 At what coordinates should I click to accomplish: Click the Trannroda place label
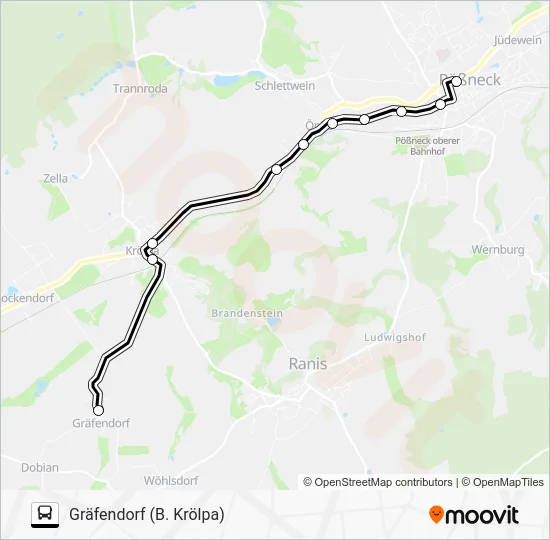point(140,89)
